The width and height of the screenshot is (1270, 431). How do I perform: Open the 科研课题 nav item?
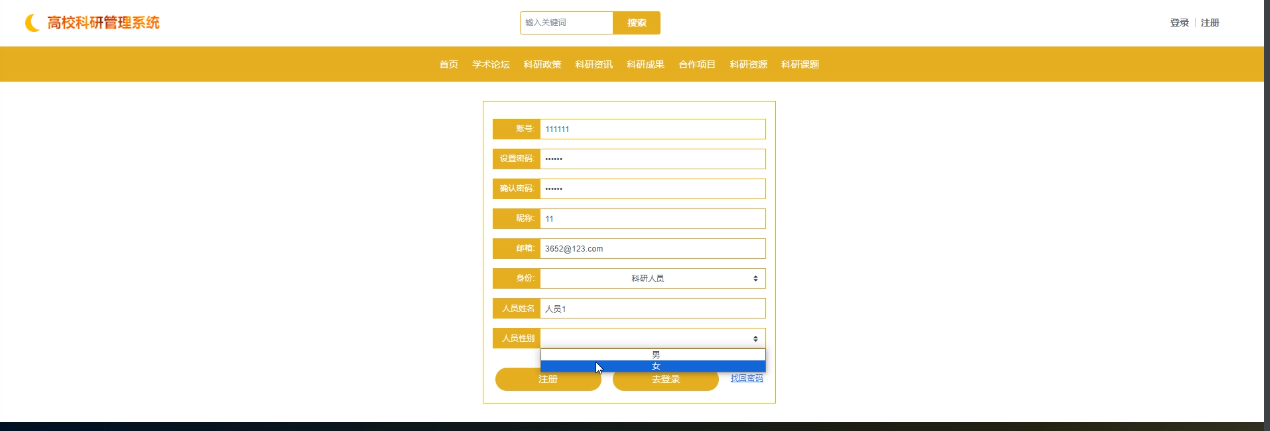point(800,64)
